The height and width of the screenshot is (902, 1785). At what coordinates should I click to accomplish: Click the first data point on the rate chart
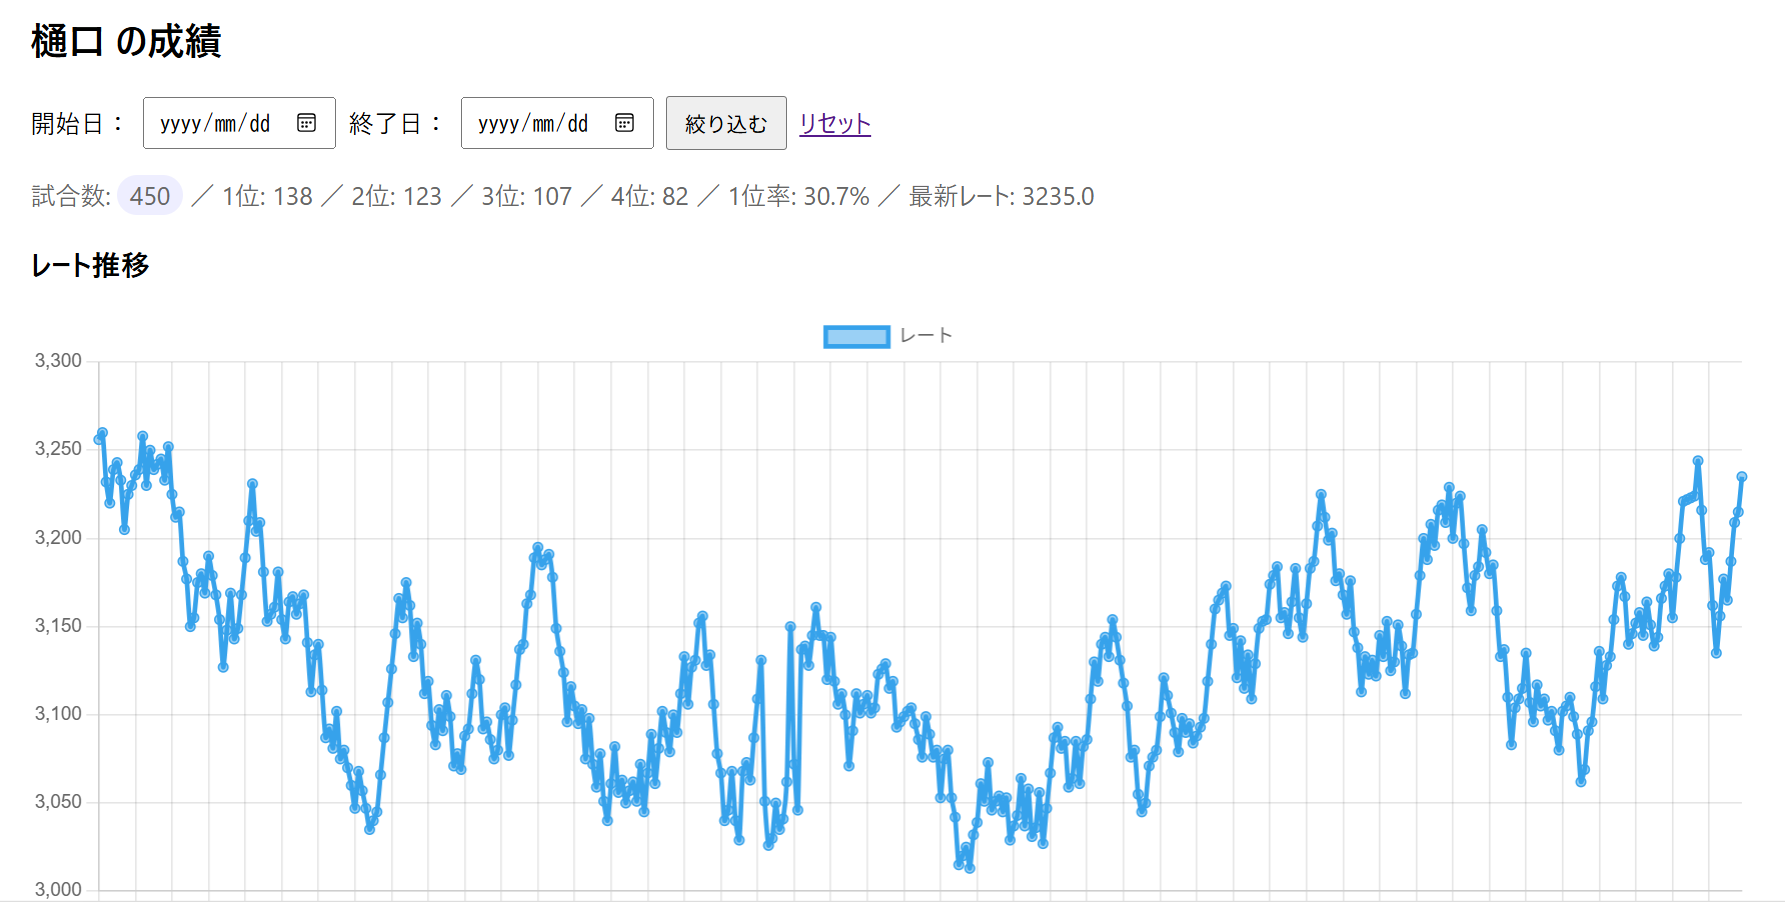[98, 439]
